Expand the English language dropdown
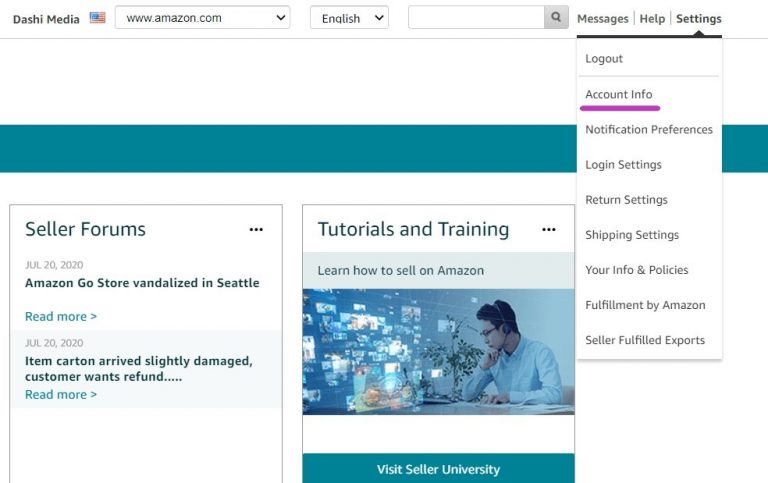Screen dimensions: 768x483 [x=349, y=18]
